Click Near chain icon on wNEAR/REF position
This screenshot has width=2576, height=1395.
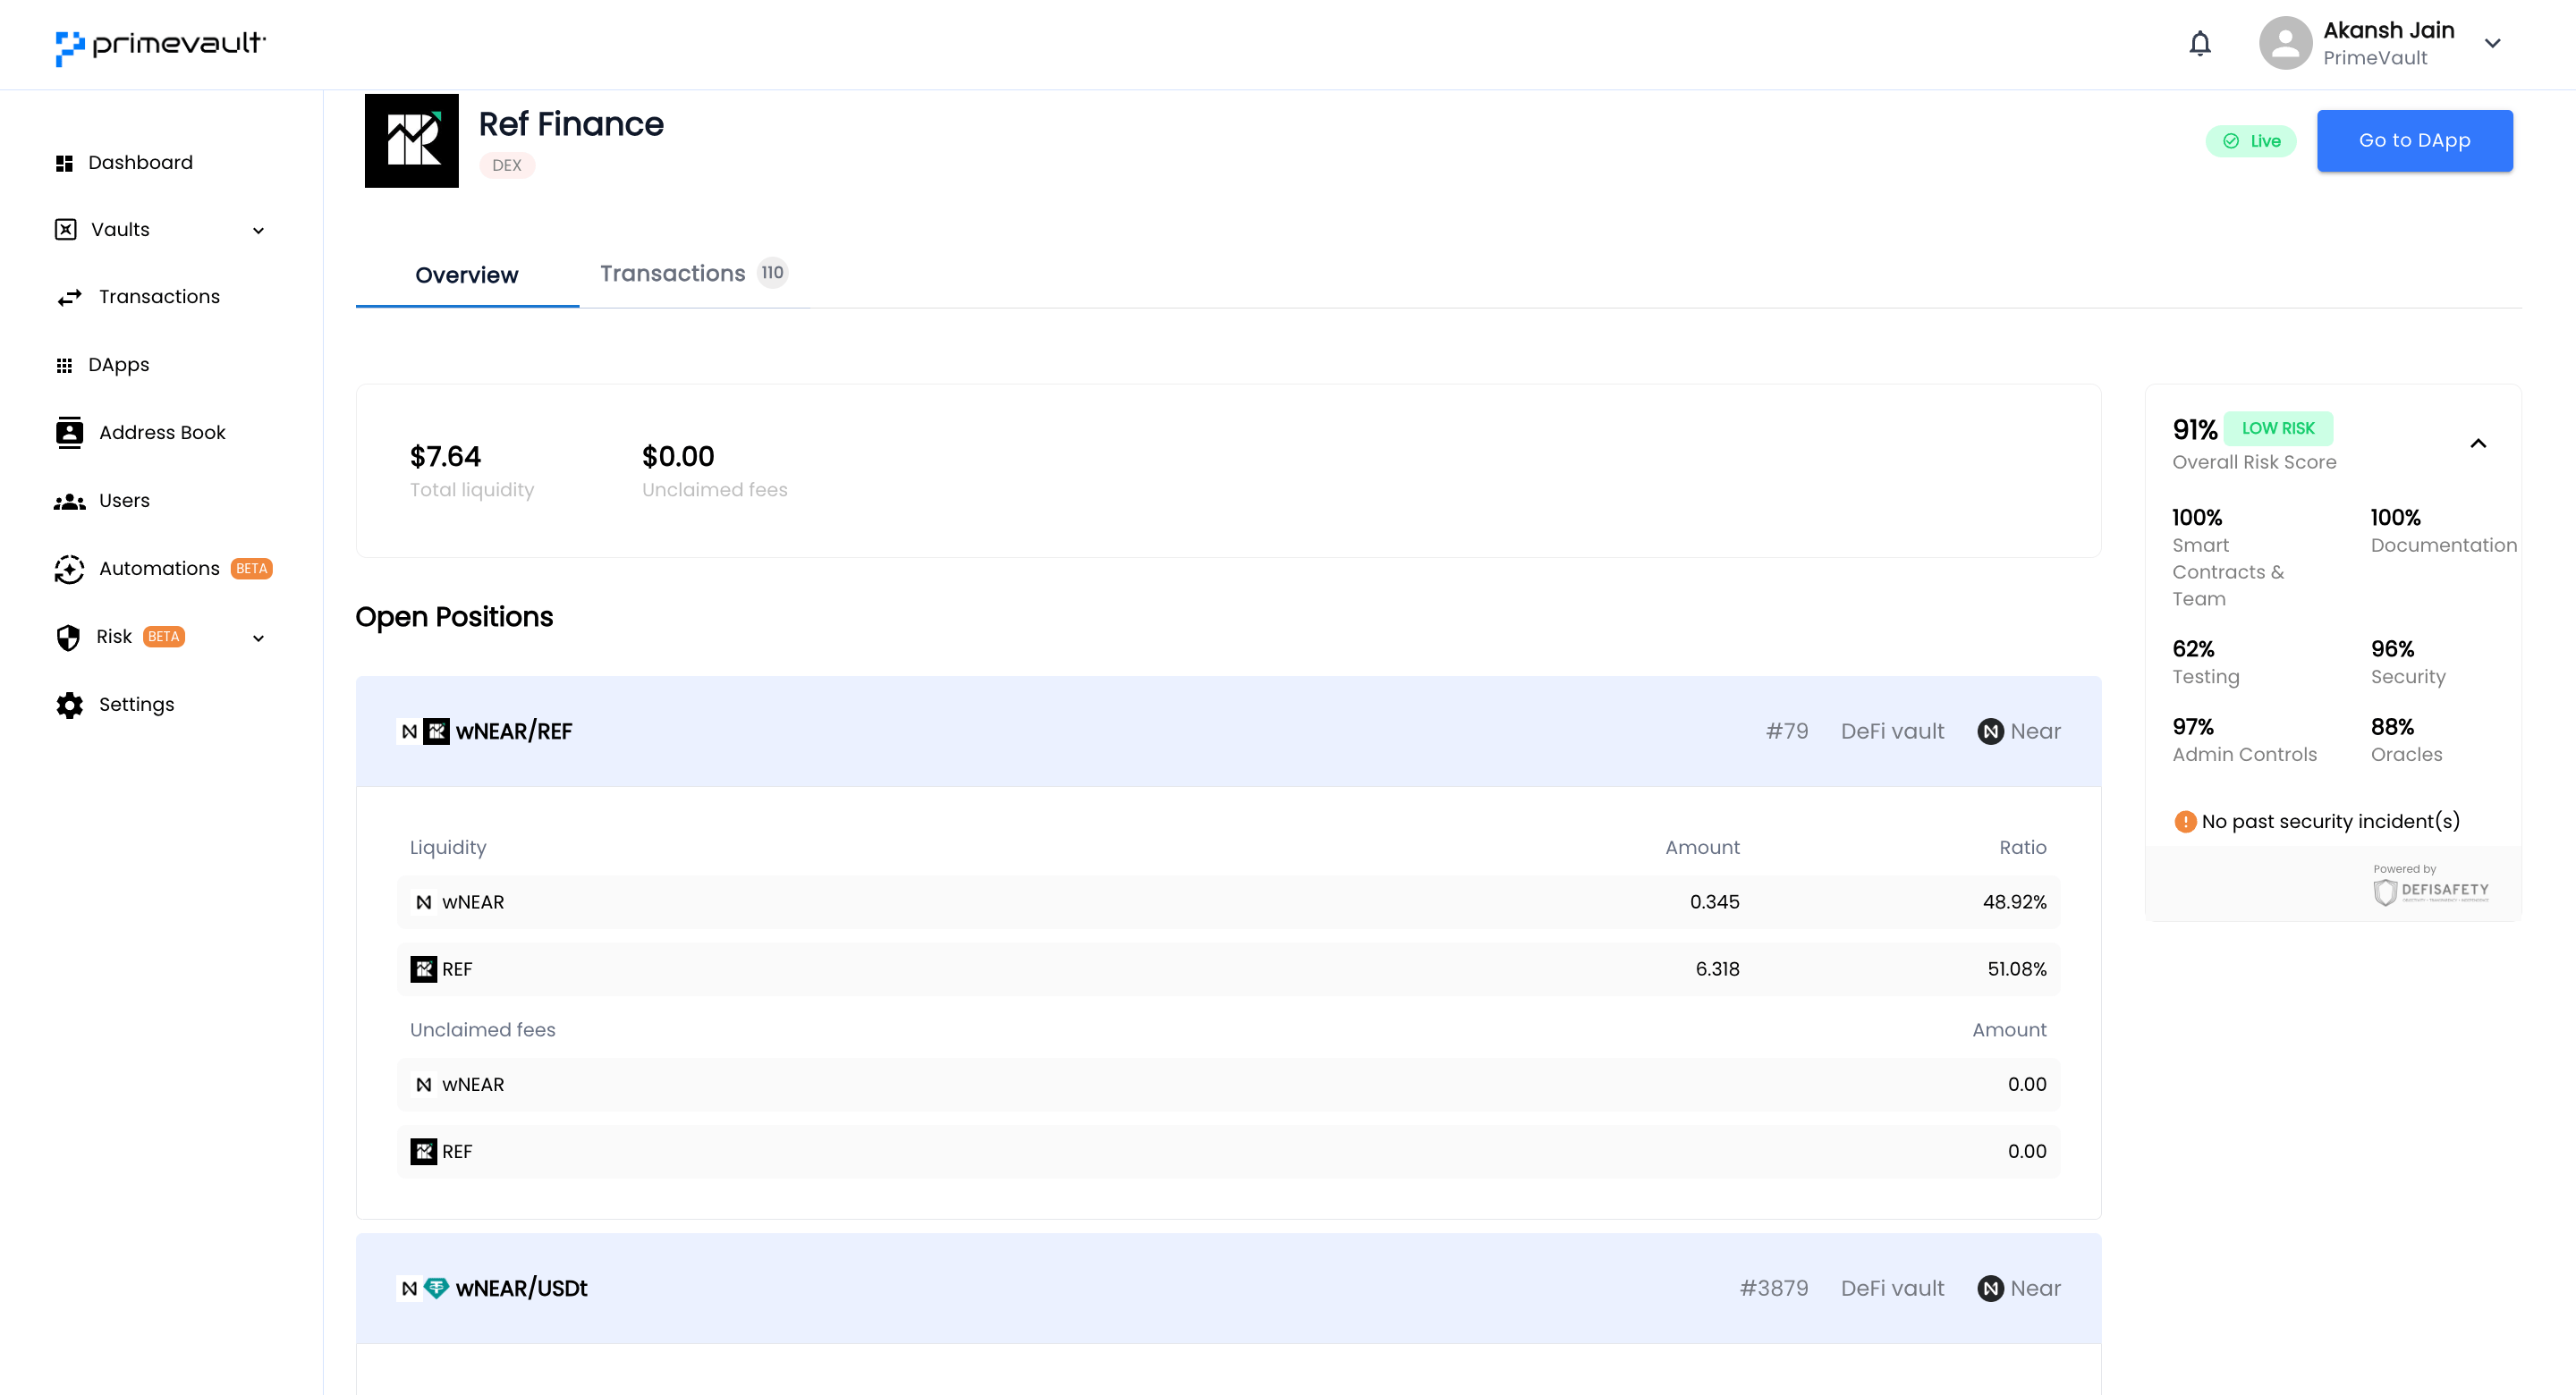pos(1991,731)
